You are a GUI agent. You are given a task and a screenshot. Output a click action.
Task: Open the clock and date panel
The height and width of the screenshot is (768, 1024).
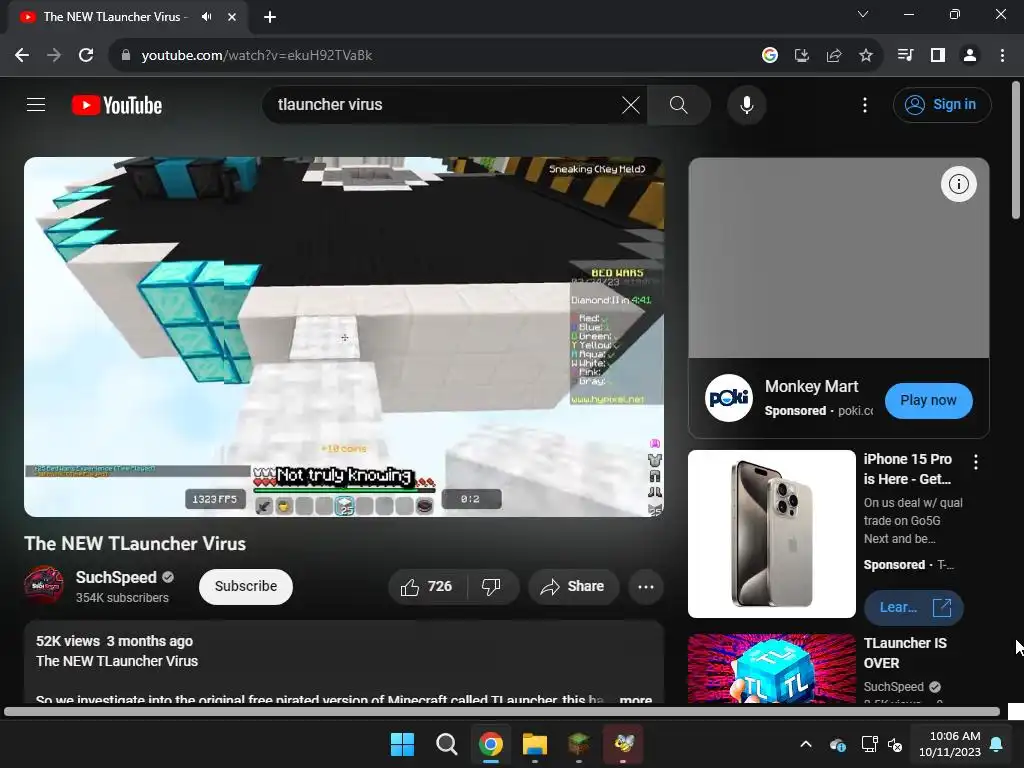tap(949, 744)
